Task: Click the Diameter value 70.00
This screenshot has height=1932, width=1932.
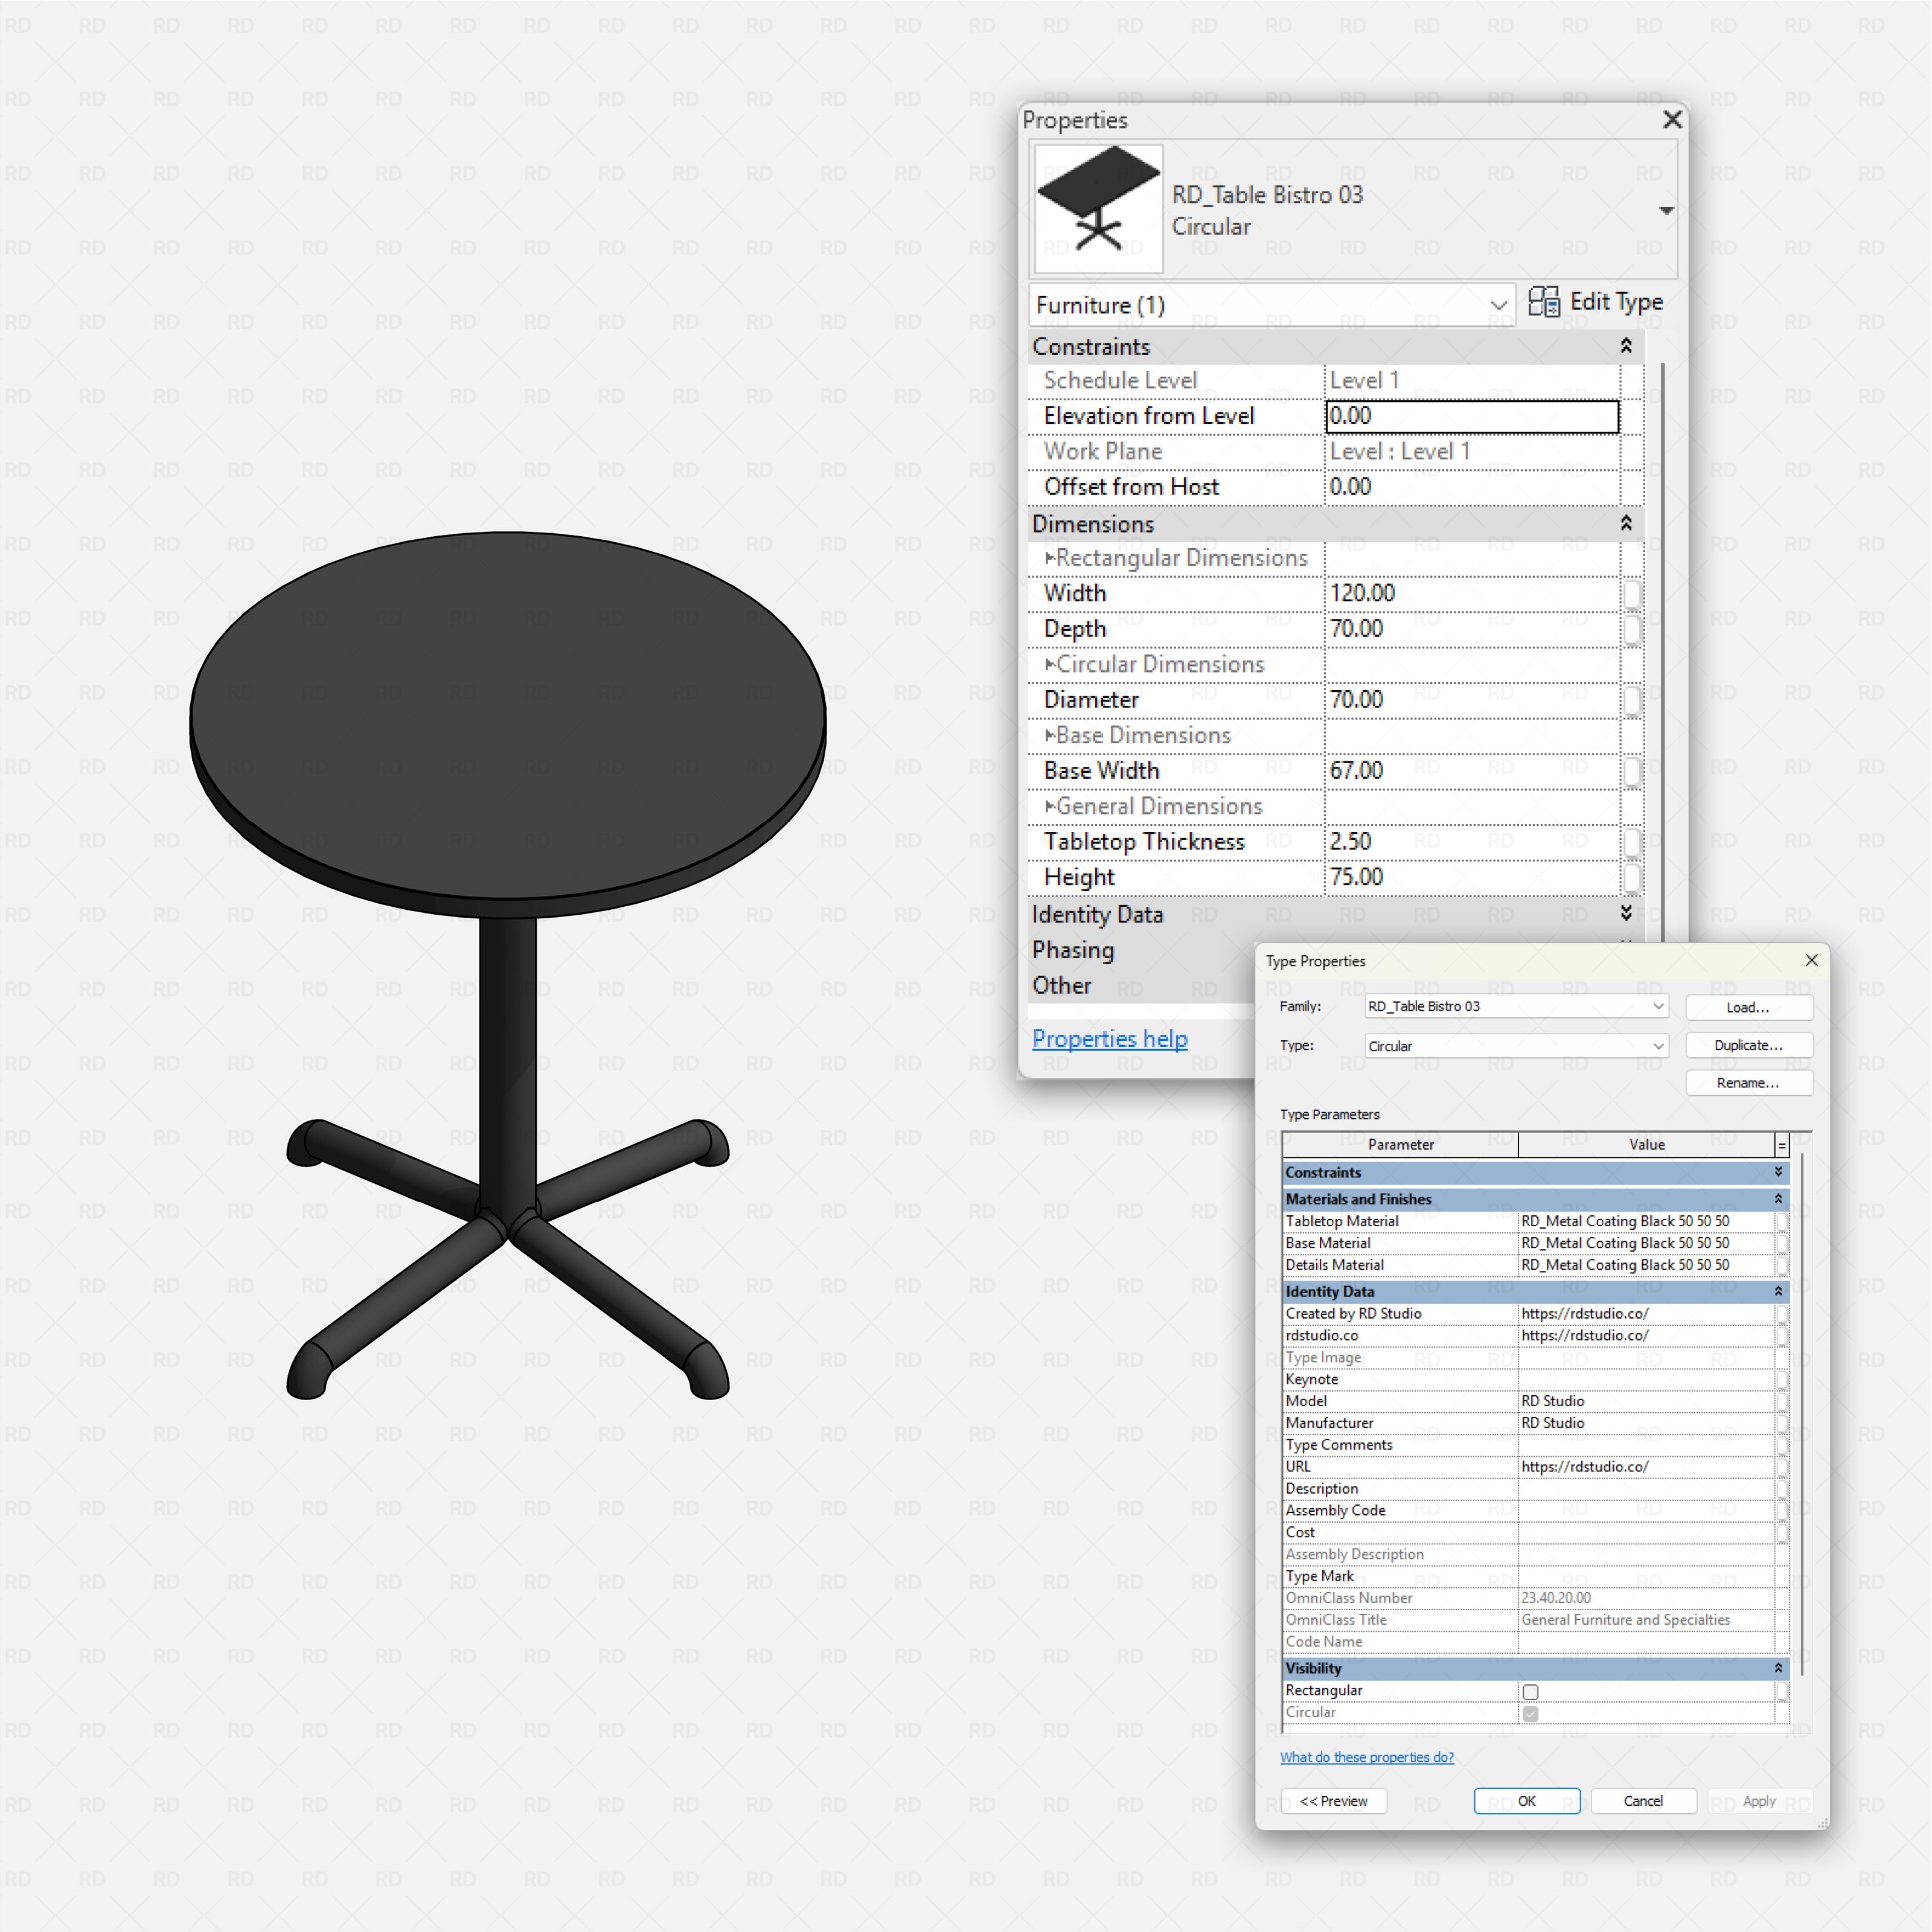Action: pos(1472,700)
